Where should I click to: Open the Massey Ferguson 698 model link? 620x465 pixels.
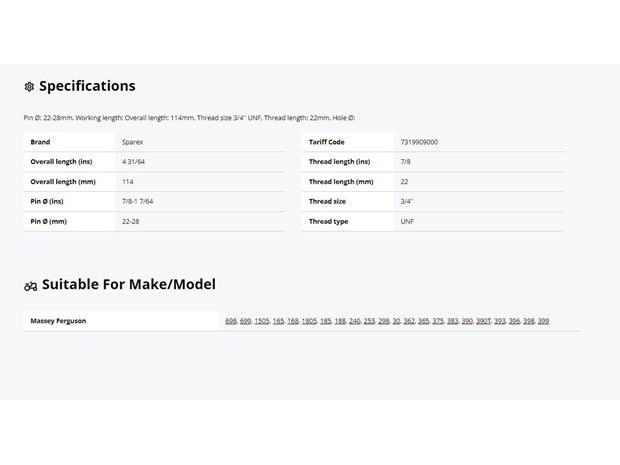(231, 321)
